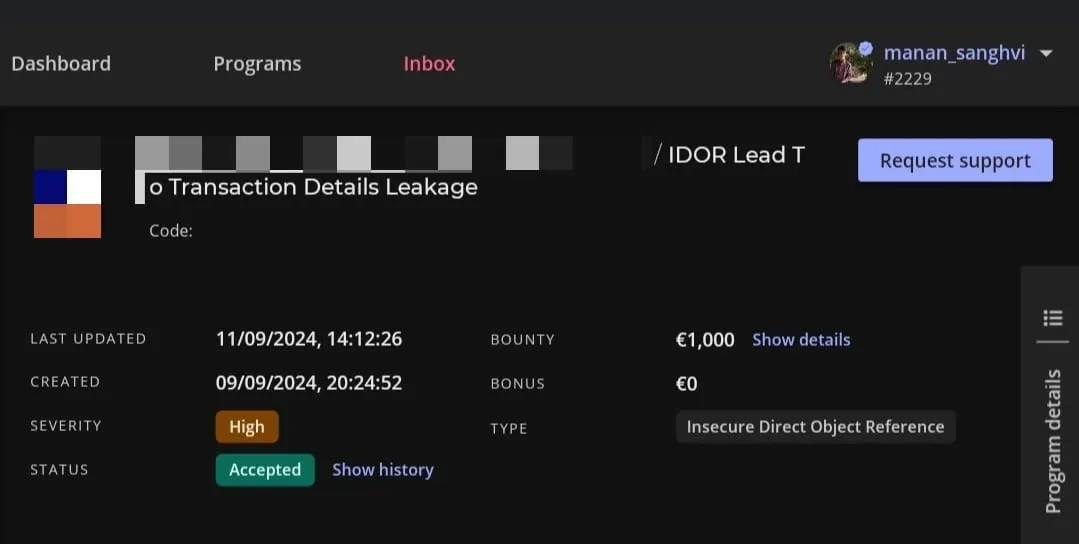Click the user profile avatar picture
Image resolution: width=1079 pixels, height=544 pixels.
click(x=850, y=64)
